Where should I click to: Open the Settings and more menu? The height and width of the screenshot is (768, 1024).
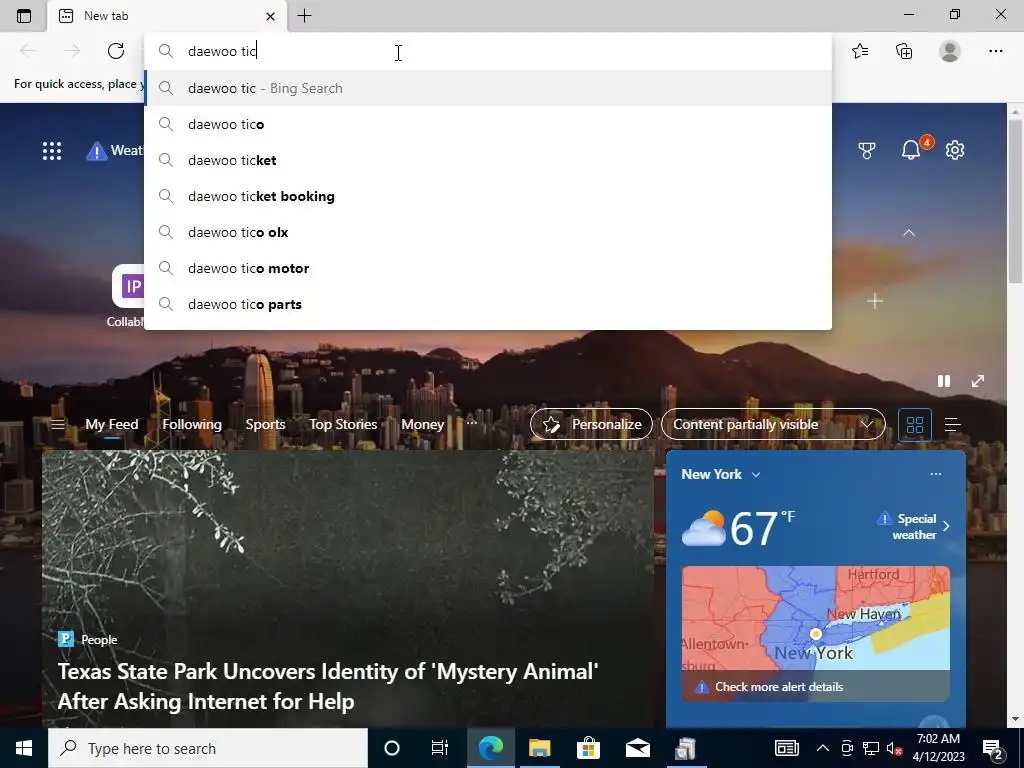(x=995, y=51)
